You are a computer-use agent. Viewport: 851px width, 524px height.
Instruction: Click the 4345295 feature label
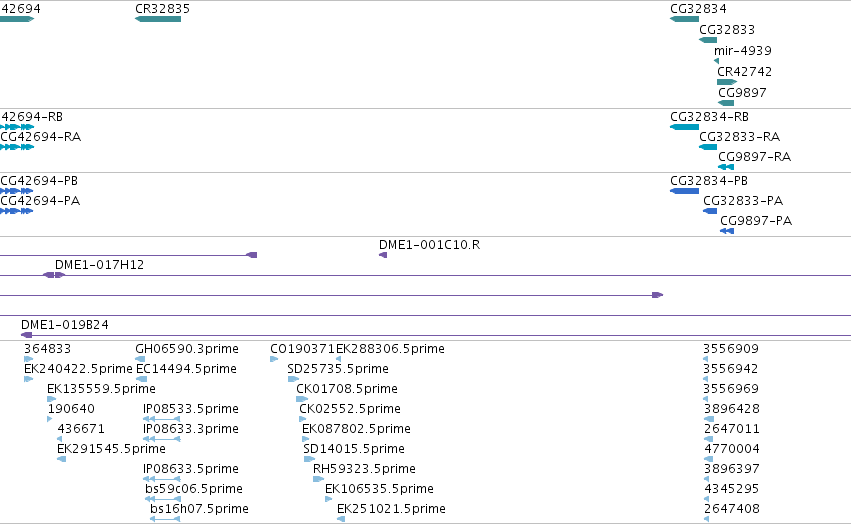(x=732, y=489)
